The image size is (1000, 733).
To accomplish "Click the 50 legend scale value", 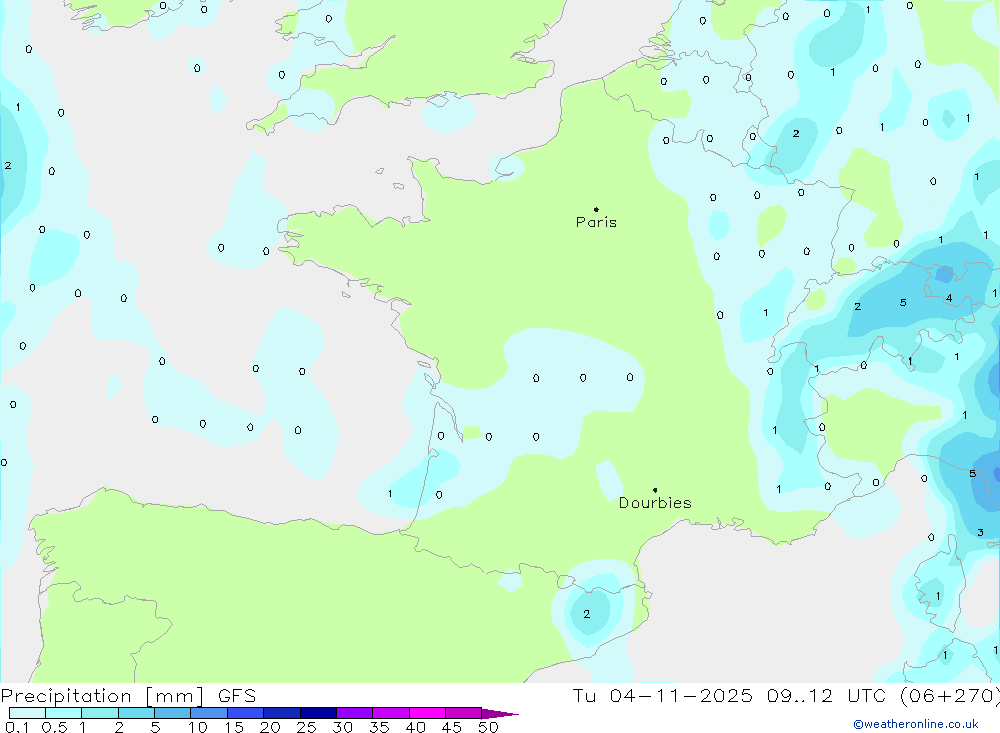I will pos(488,727).
